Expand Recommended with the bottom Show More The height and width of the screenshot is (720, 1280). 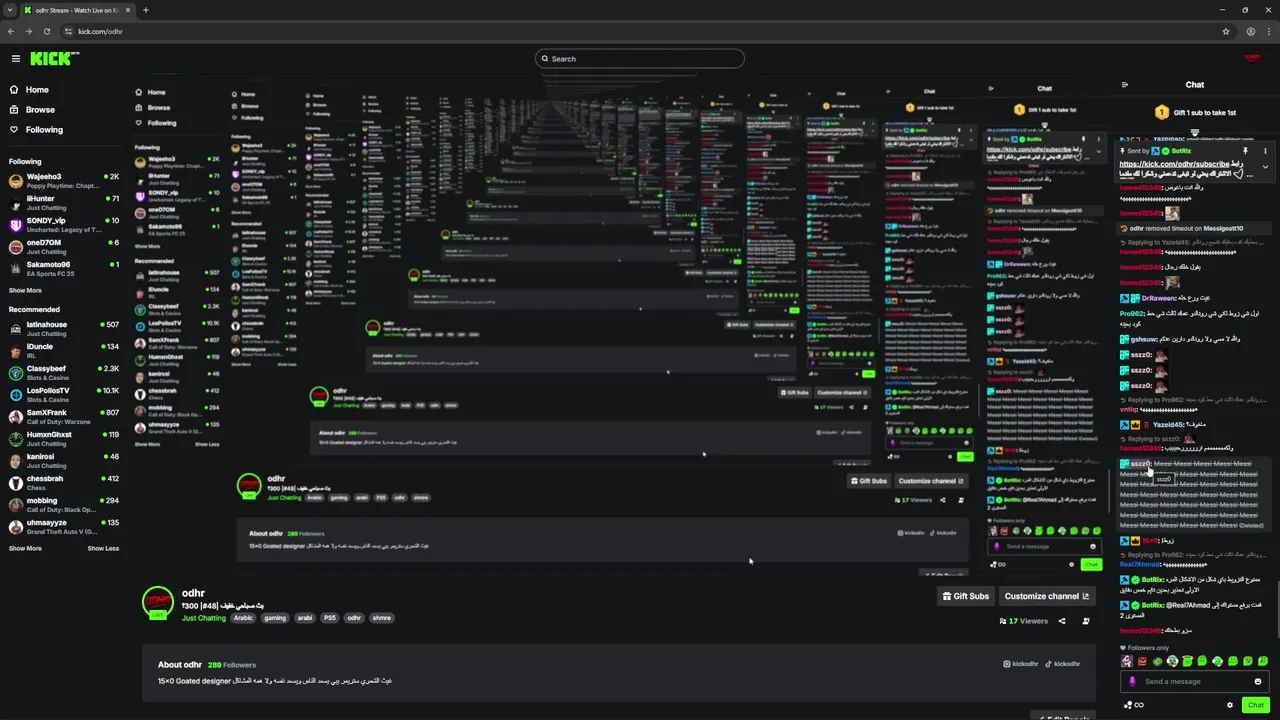click(x=25, y=549)
